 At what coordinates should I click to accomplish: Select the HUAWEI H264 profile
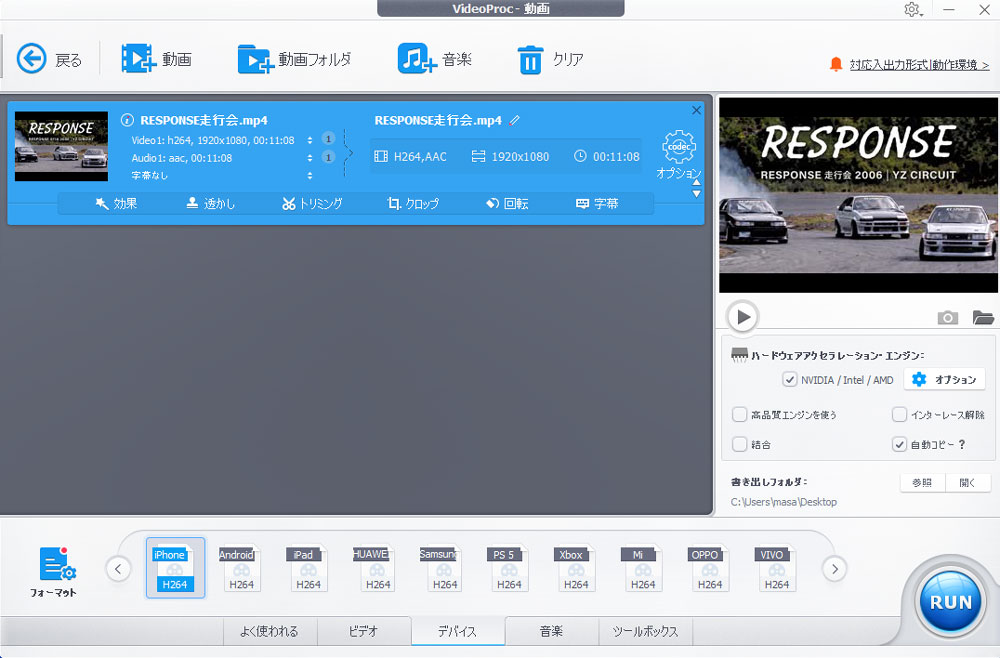click(375, 567)
